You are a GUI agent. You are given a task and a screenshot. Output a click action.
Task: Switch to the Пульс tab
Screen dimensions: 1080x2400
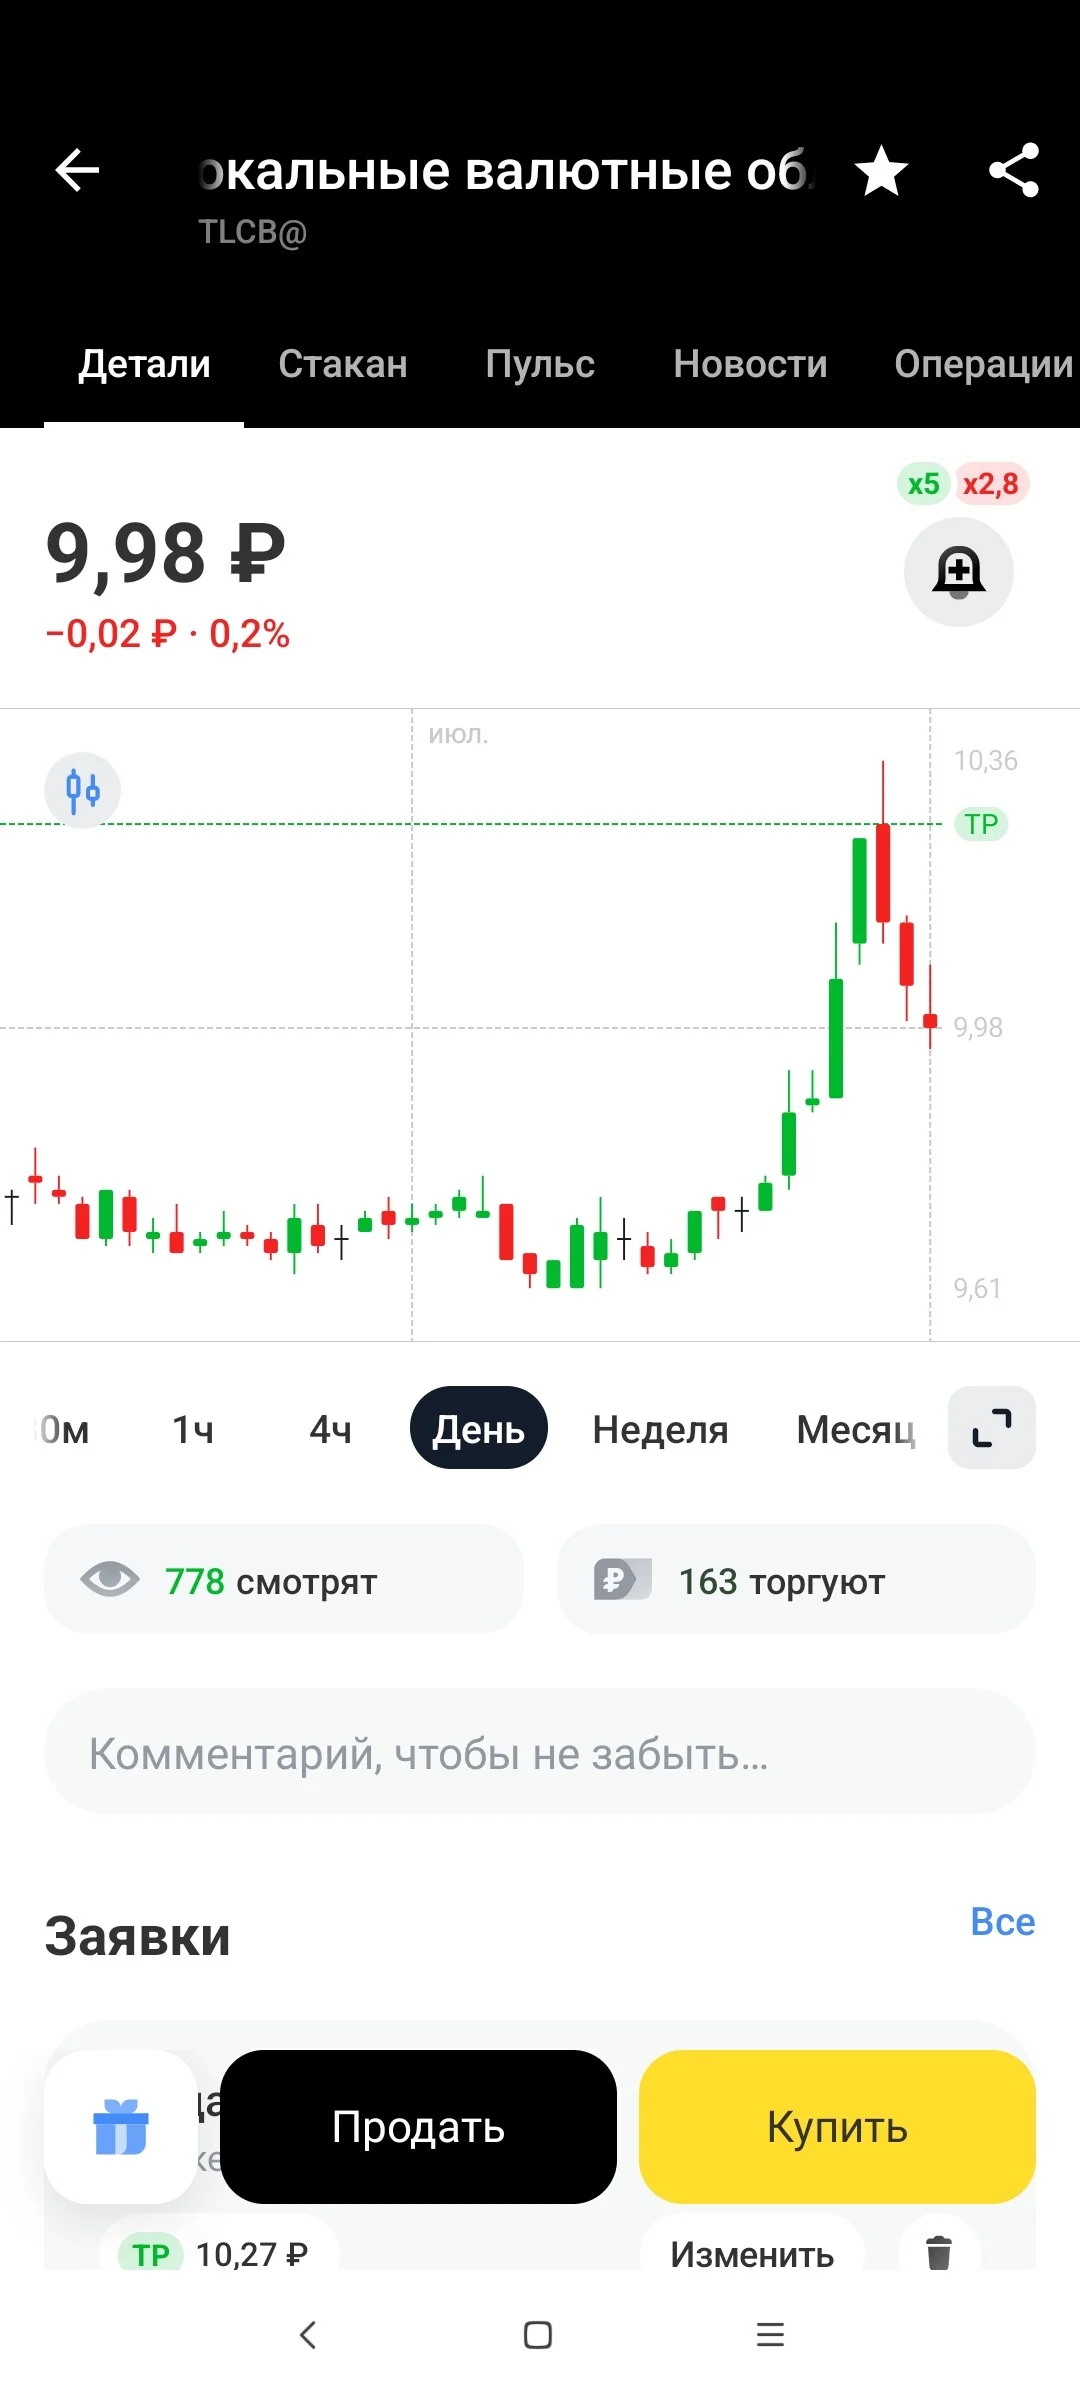tap(540, 364)
